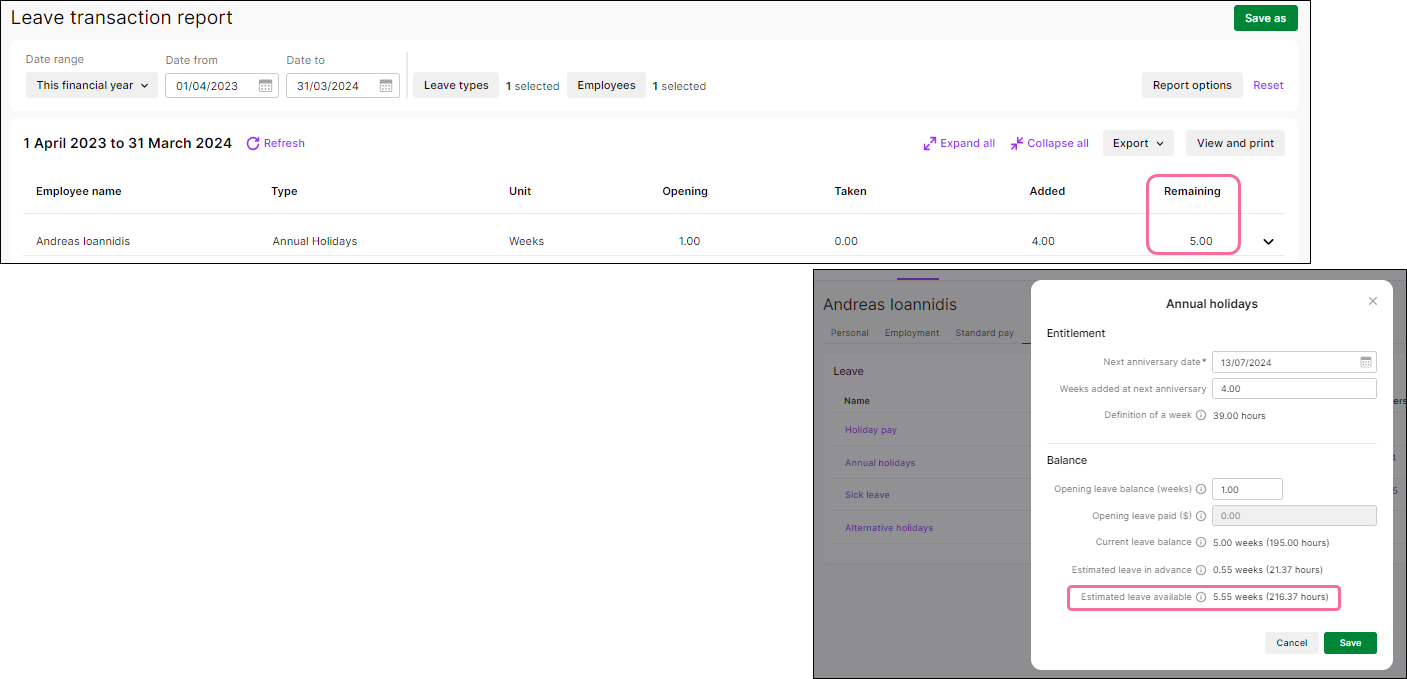Click the Added value 4.00
This screenshot has width=1407, height=679.
pos(1042,241)
